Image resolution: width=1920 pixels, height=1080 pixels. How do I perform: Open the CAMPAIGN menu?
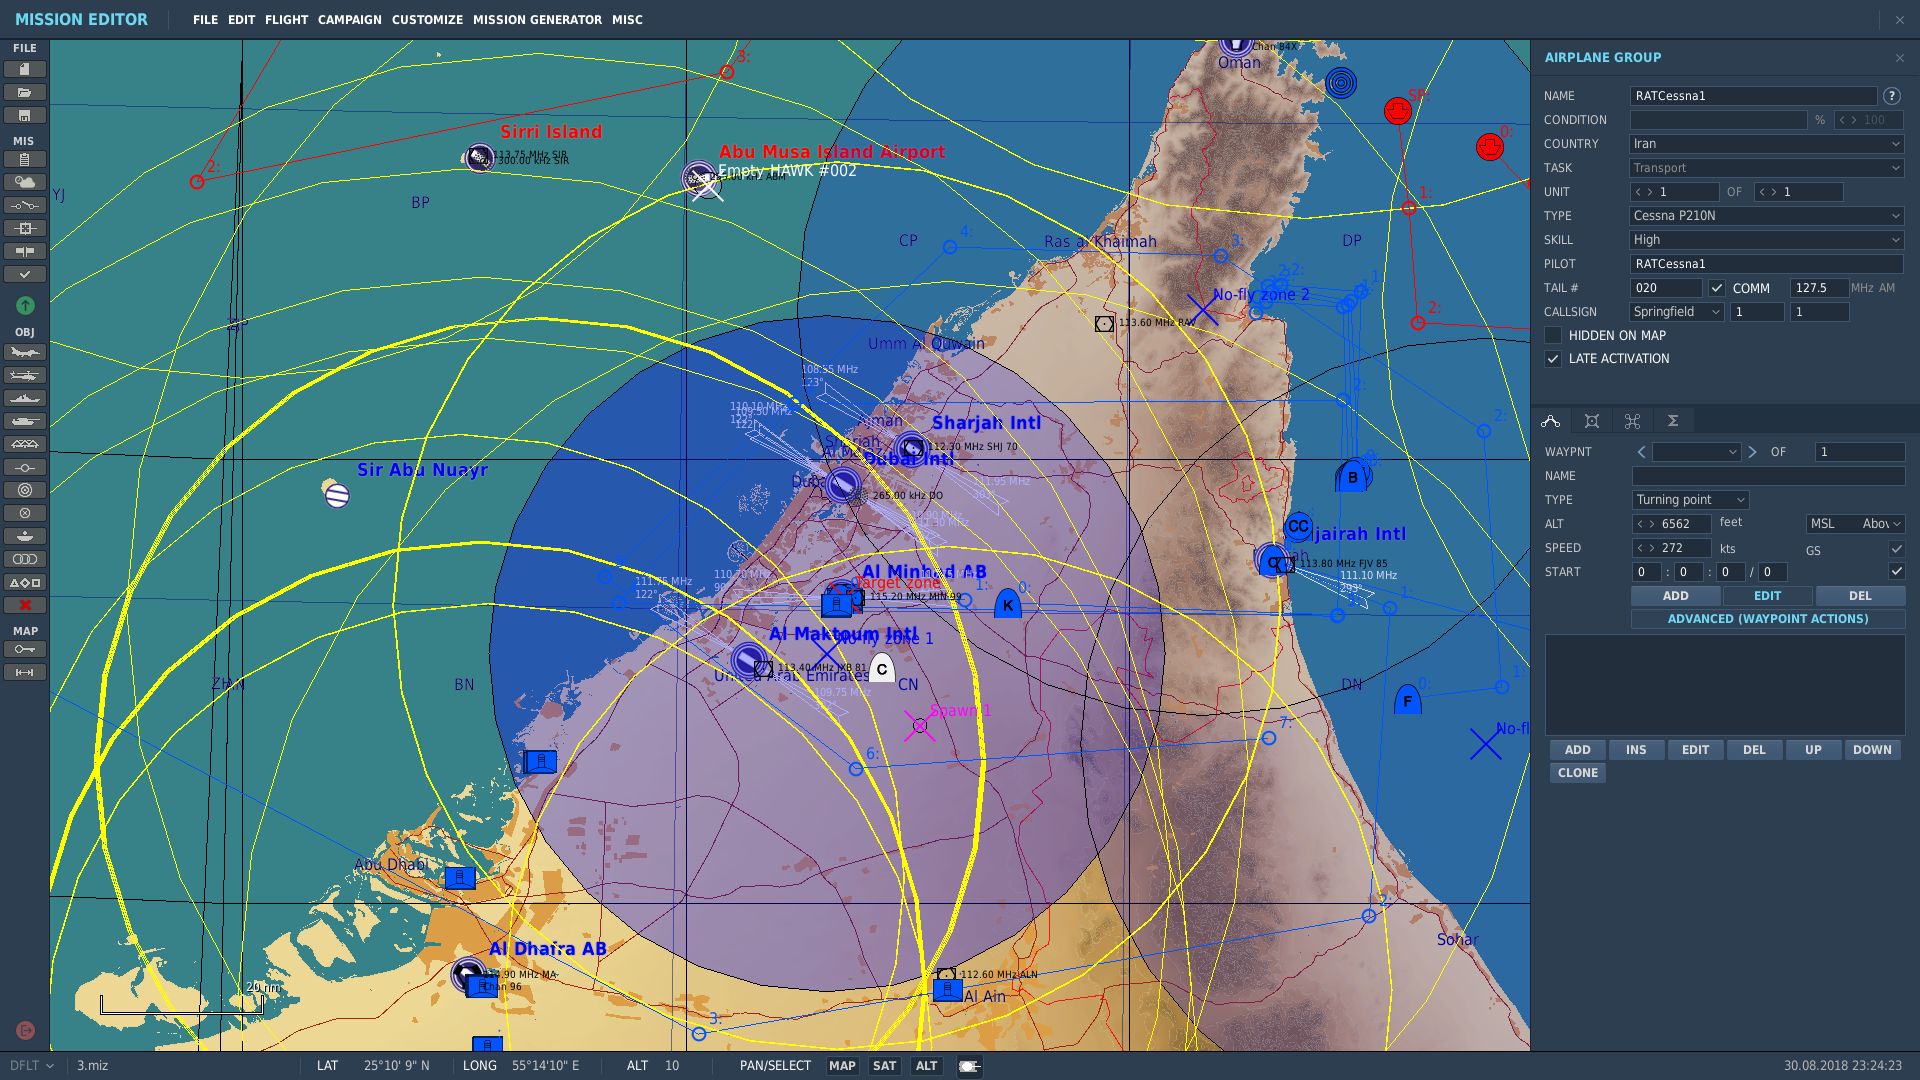click(349, 20)
